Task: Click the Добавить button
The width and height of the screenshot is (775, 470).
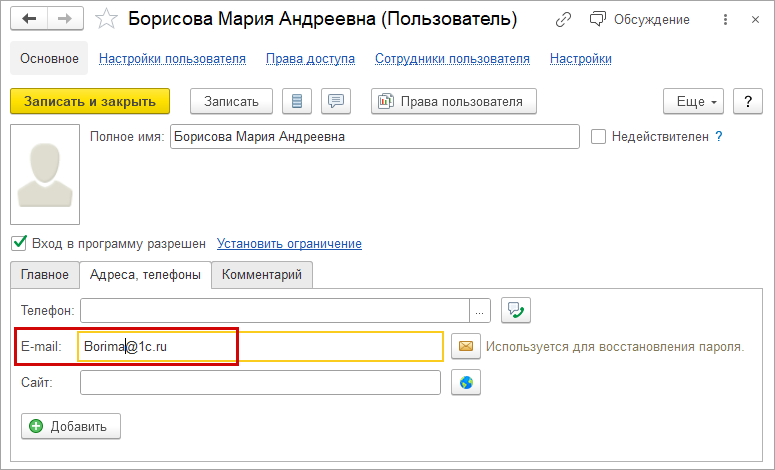Action: click(71, 426)
